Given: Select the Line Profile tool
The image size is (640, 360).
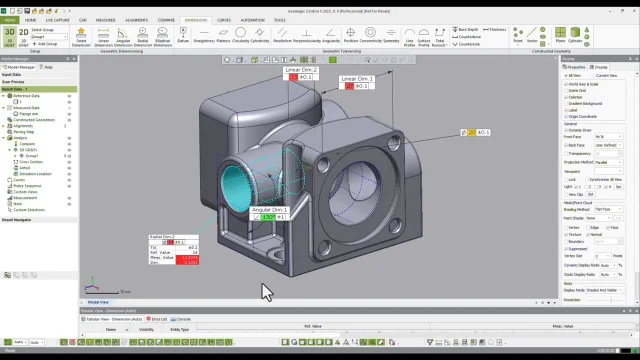Looking at the screenshot, I should pos(409,37).
